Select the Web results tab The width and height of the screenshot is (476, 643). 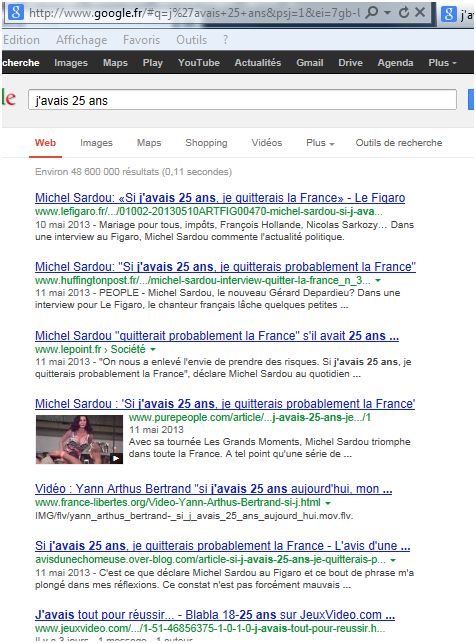[45, 143]
